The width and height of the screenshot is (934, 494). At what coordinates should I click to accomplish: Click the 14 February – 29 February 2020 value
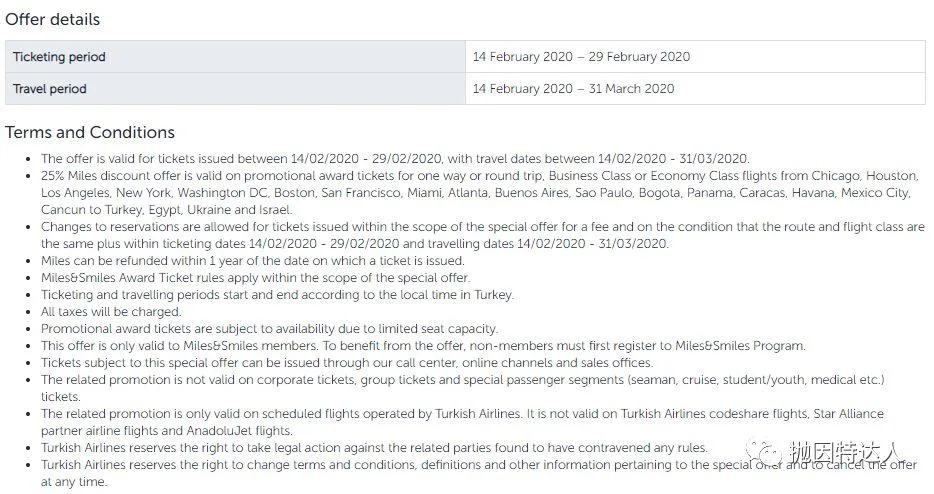click(x=581, y=57)
